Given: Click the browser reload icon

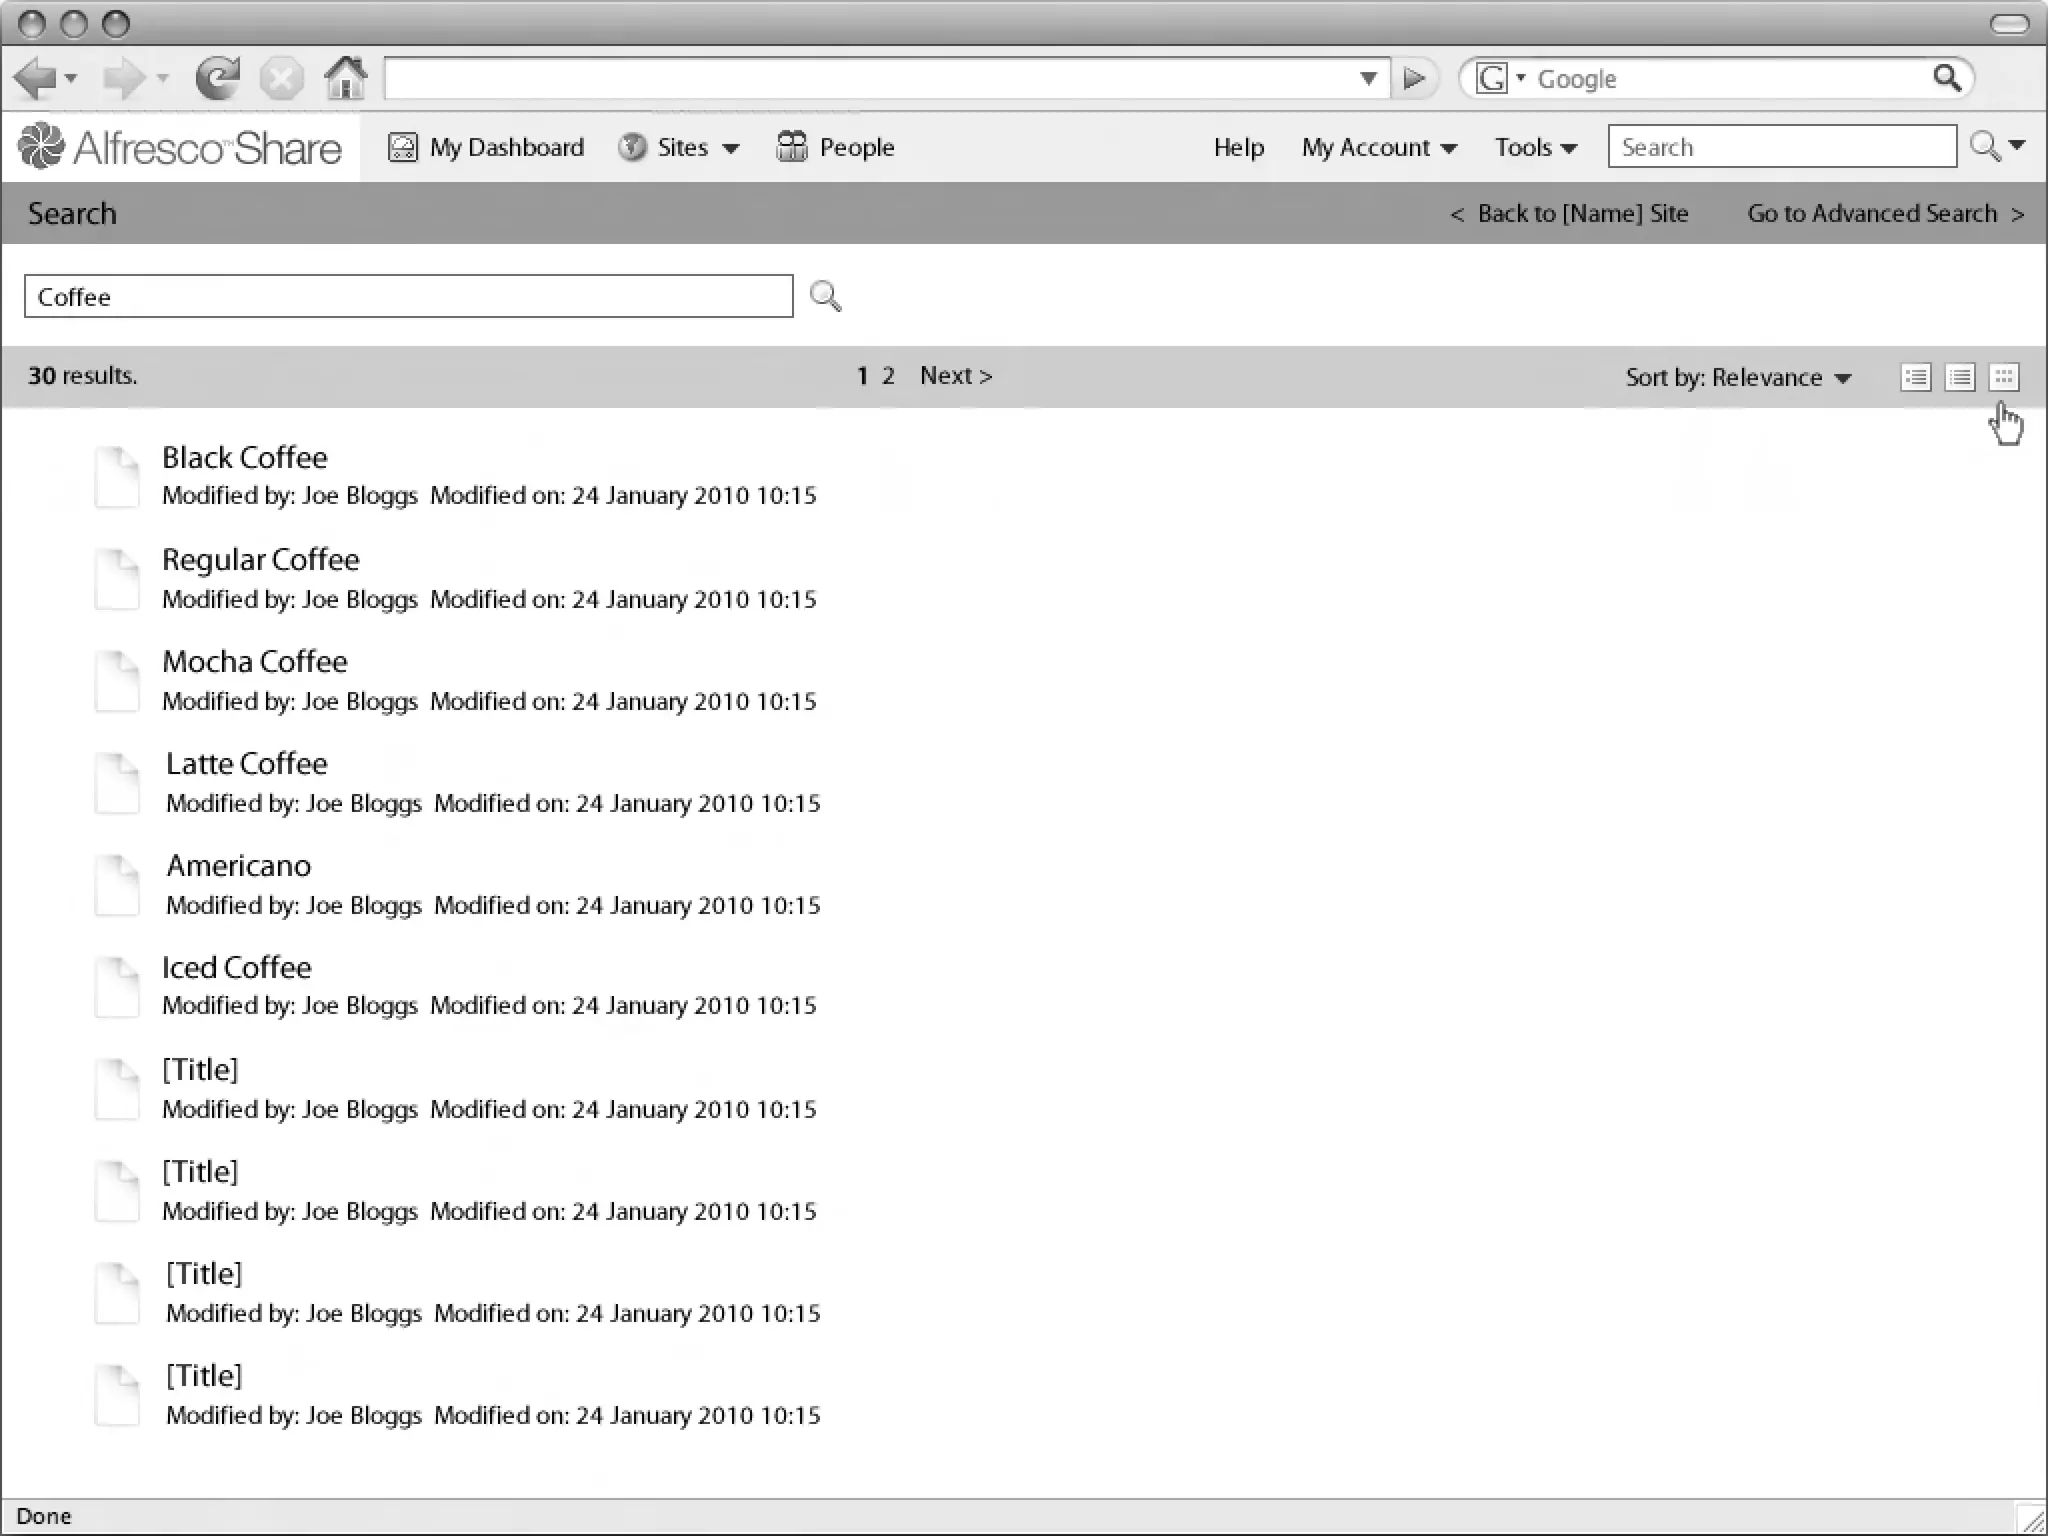Looking at the screenshot, I should pos(217,78).
